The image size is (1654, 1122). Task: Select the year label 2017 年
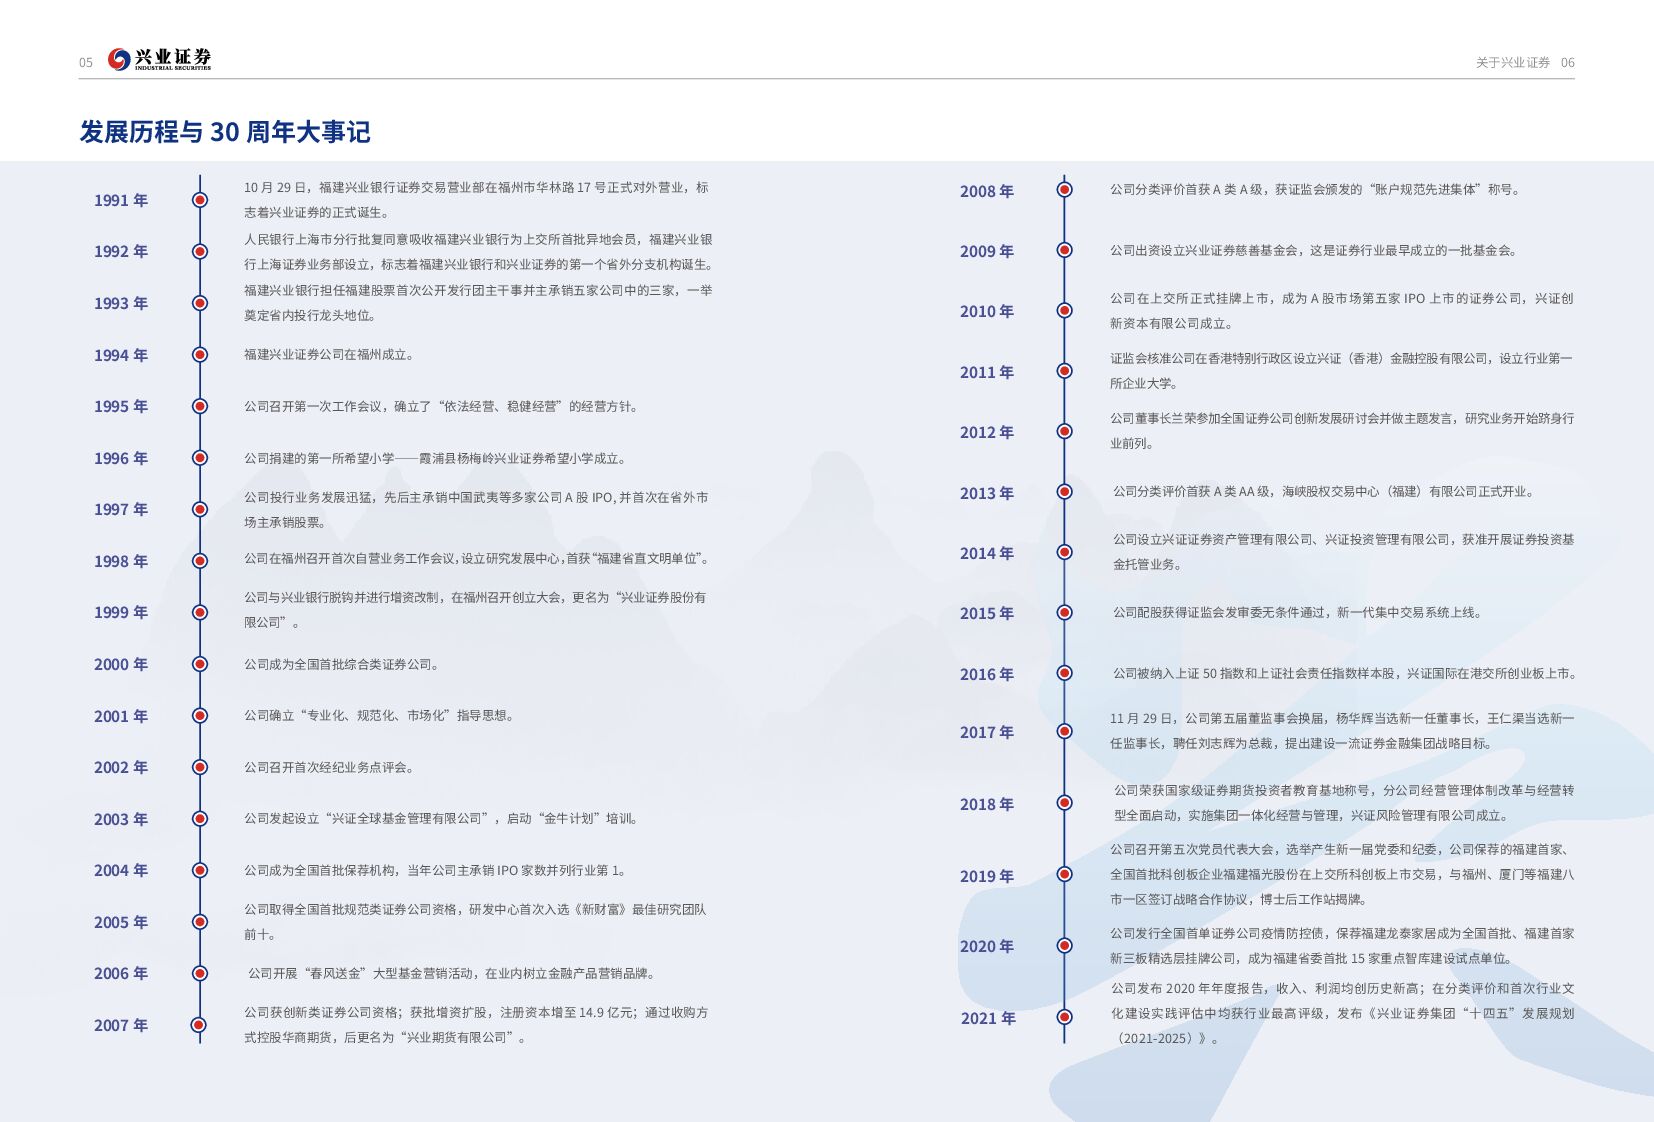tap(987, 732)
